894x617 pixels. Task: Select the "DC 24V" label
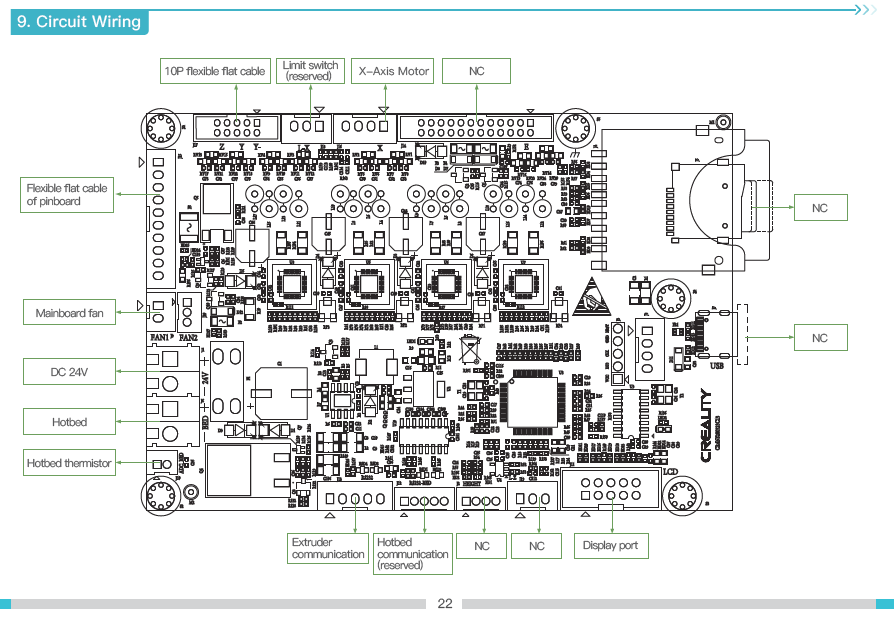pos(70,372)
